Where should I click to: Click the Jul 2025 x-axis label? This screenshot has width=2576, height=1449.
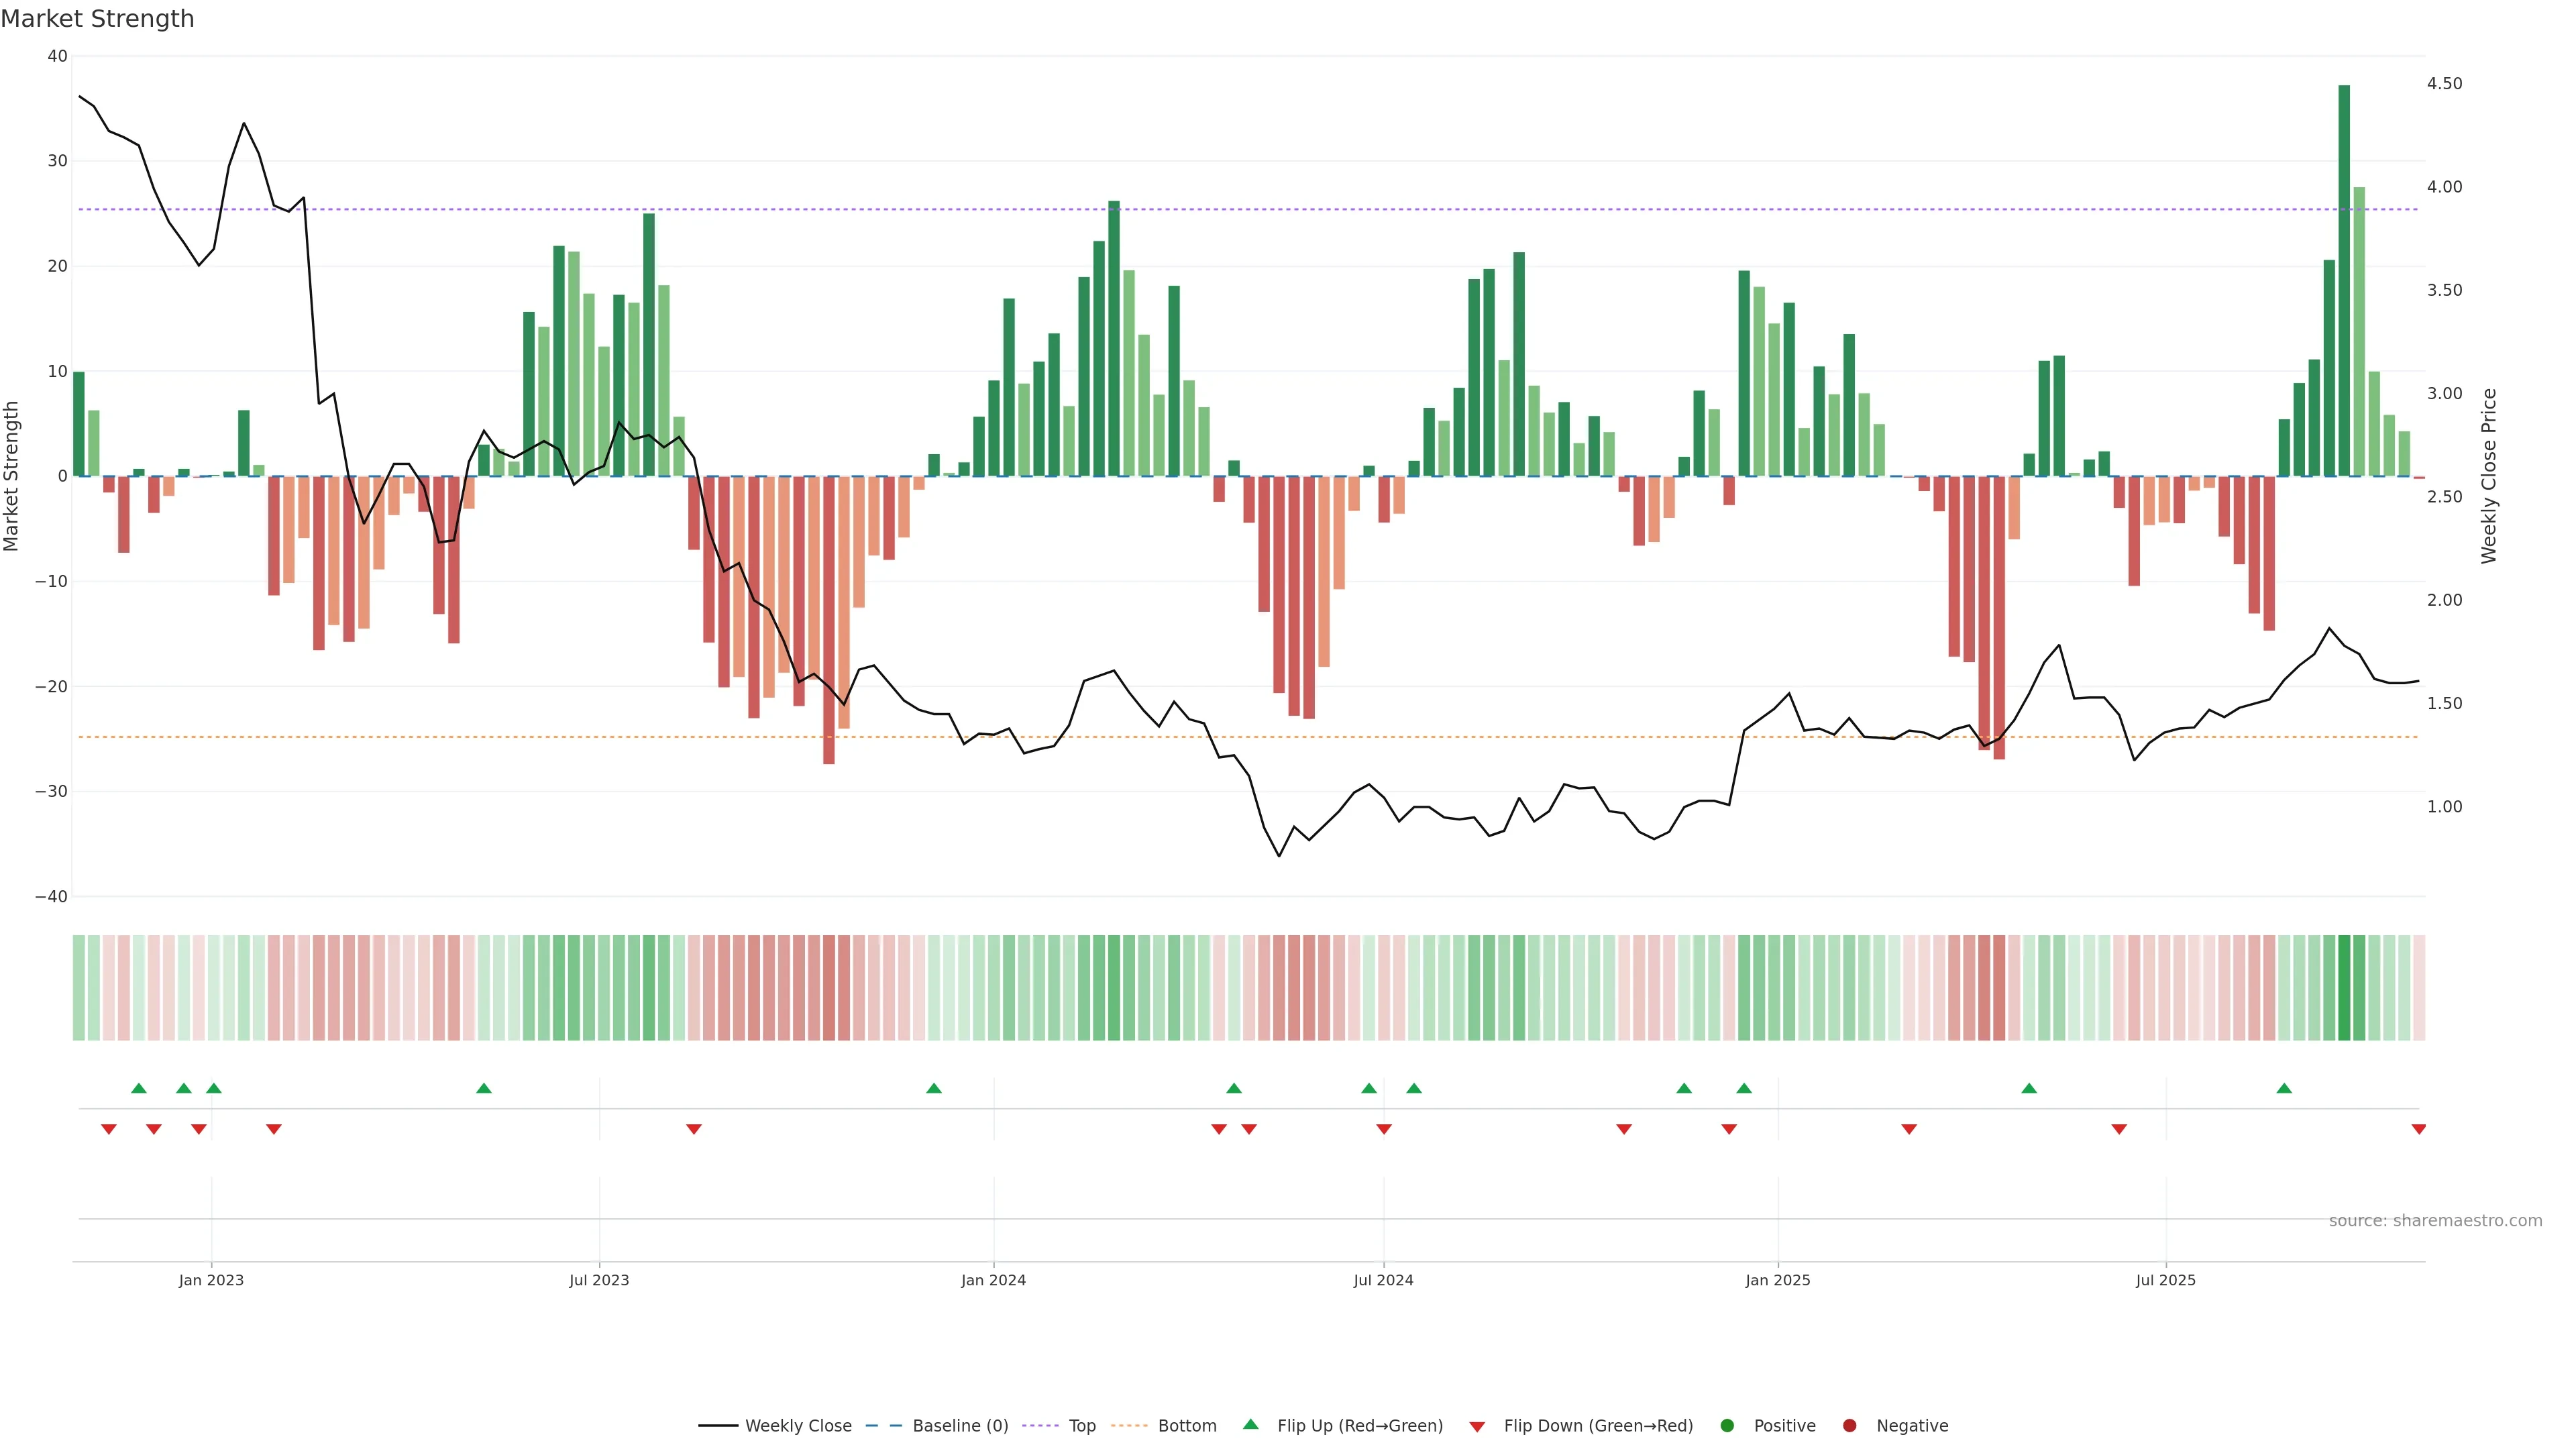2165,1280
